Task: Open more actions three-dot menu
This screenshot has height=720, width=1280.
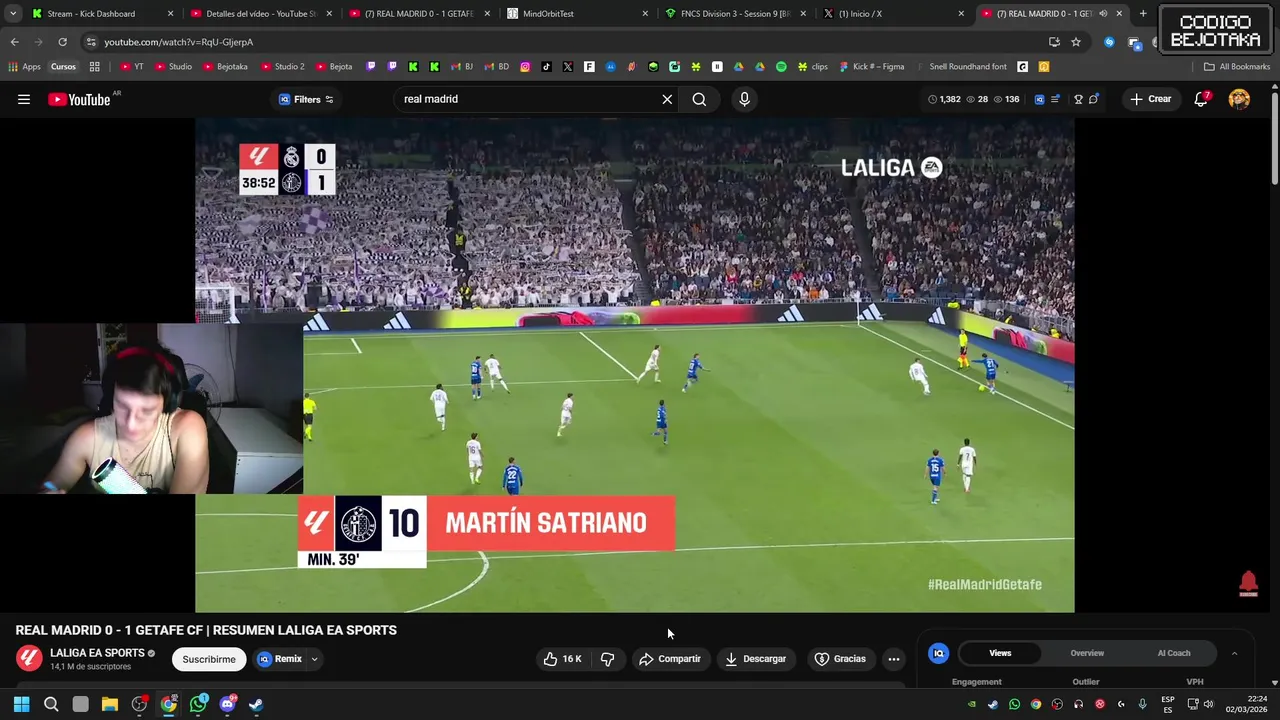Action: tap(894, 659)
